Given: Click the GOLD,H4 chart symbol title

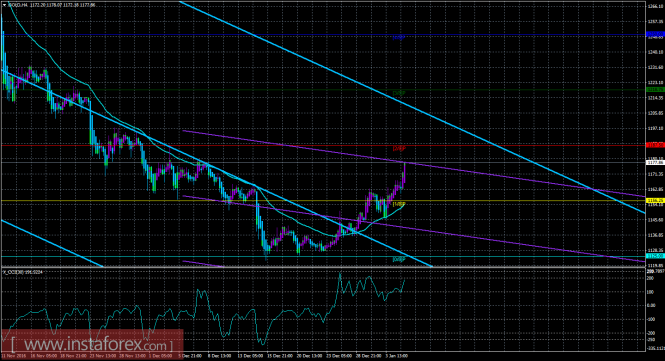Looking at the screenshot, I should (17, 5).
